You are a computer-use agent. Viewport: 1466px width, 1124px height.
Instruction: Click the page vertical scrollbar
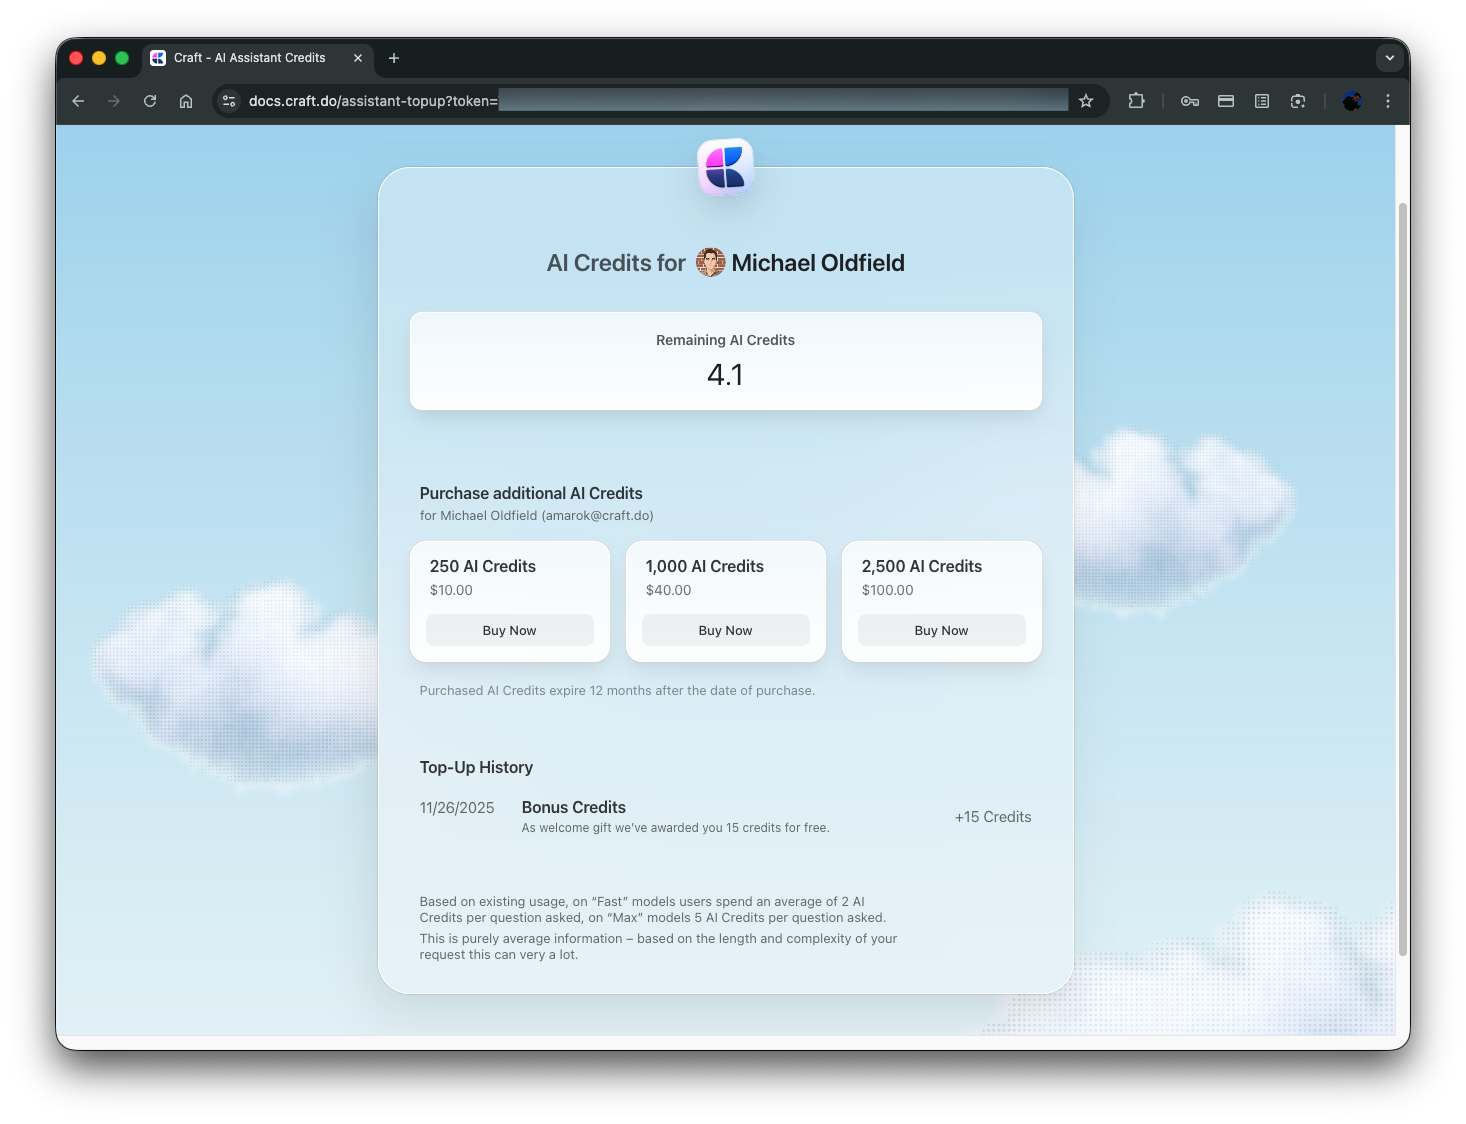1403,578
